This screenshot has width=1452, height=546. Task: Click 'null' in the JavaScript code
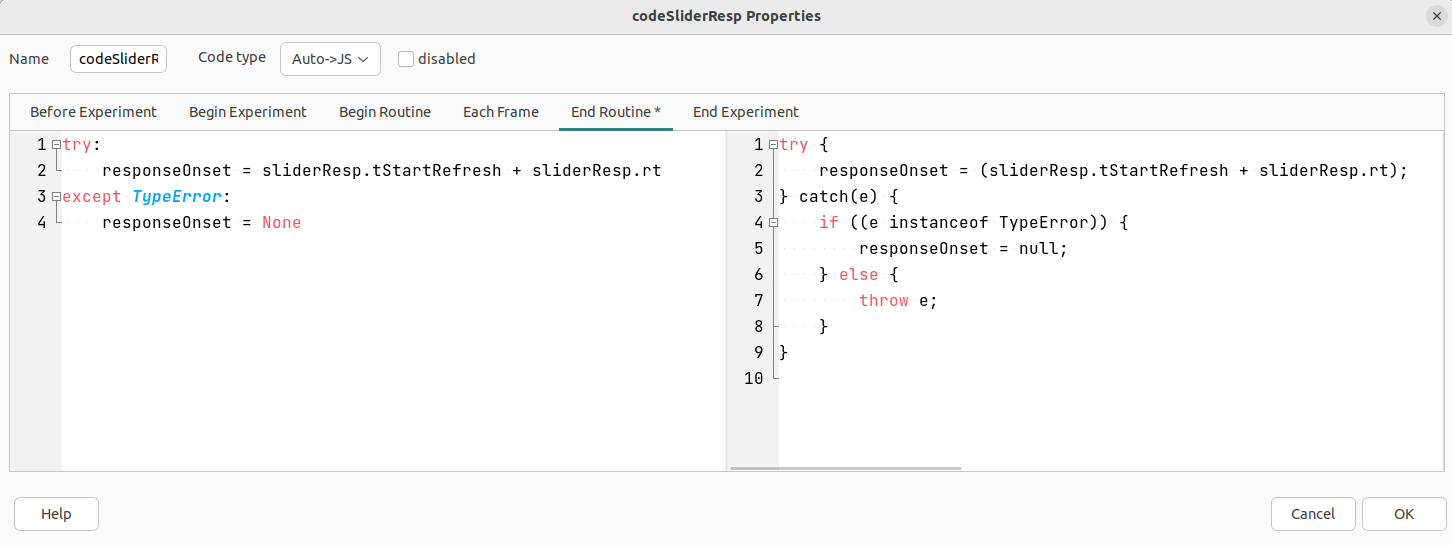(1038, 248)
